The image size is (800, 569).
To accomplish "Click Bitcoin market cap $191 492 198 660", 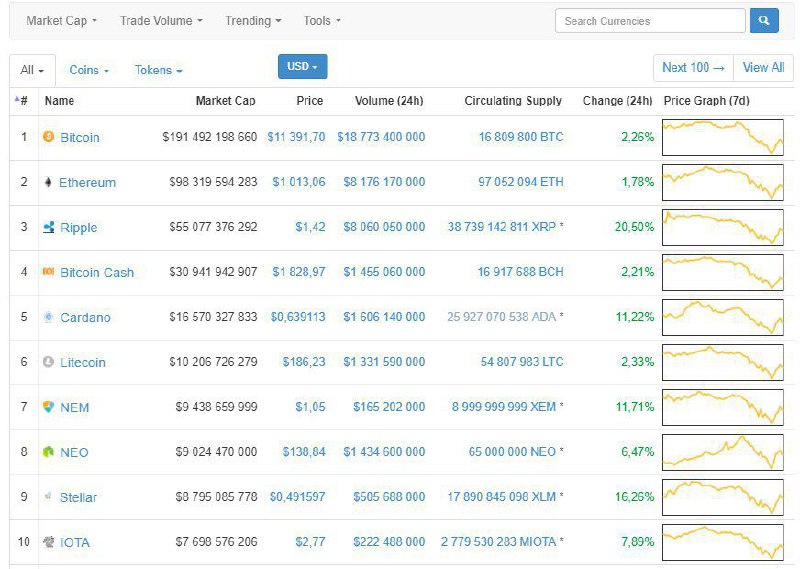I will (210, 137).
